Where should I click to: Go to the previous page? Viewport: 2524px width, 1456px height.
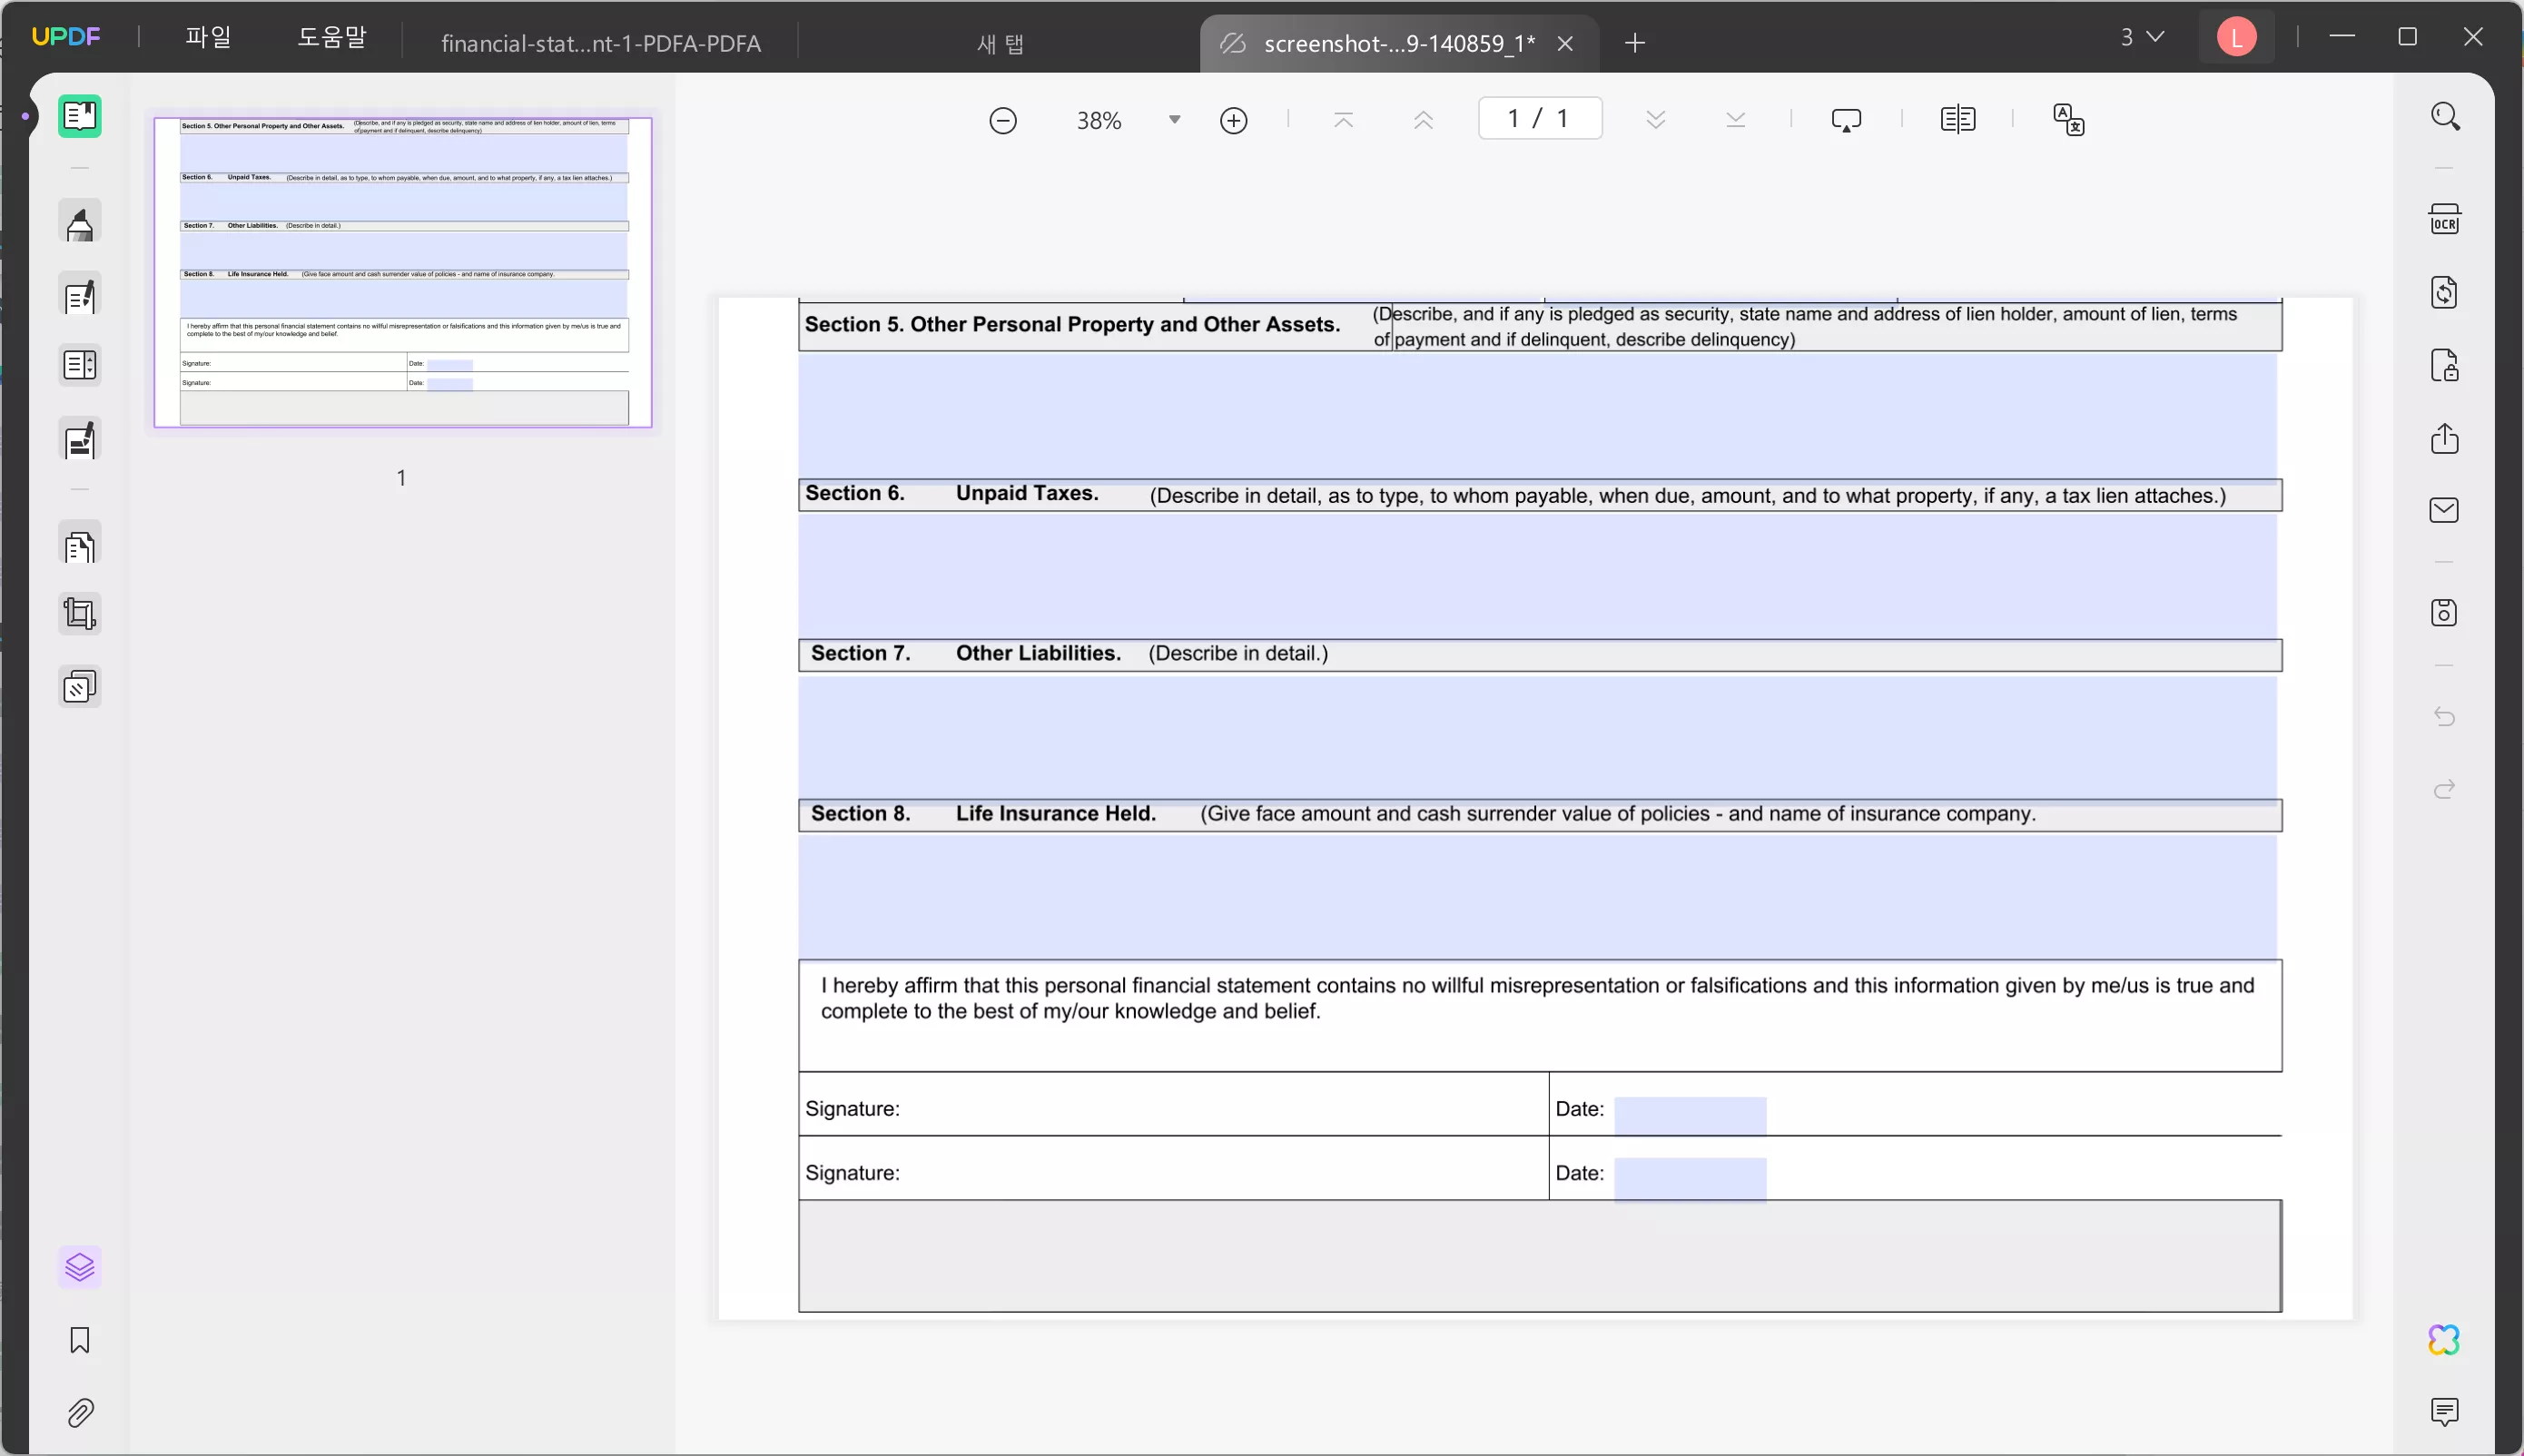[x=1424, y=120]
